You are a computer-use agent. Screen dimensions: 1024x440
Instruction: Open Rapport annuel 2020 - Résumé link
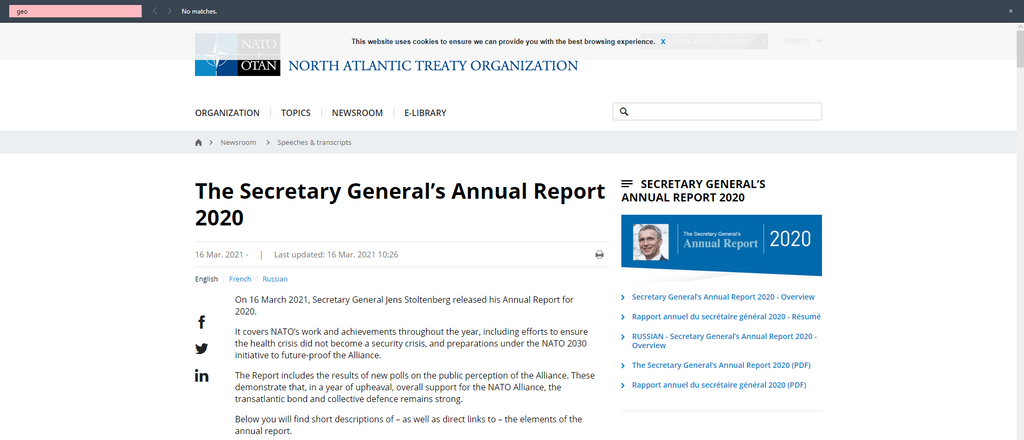[726, 317]
